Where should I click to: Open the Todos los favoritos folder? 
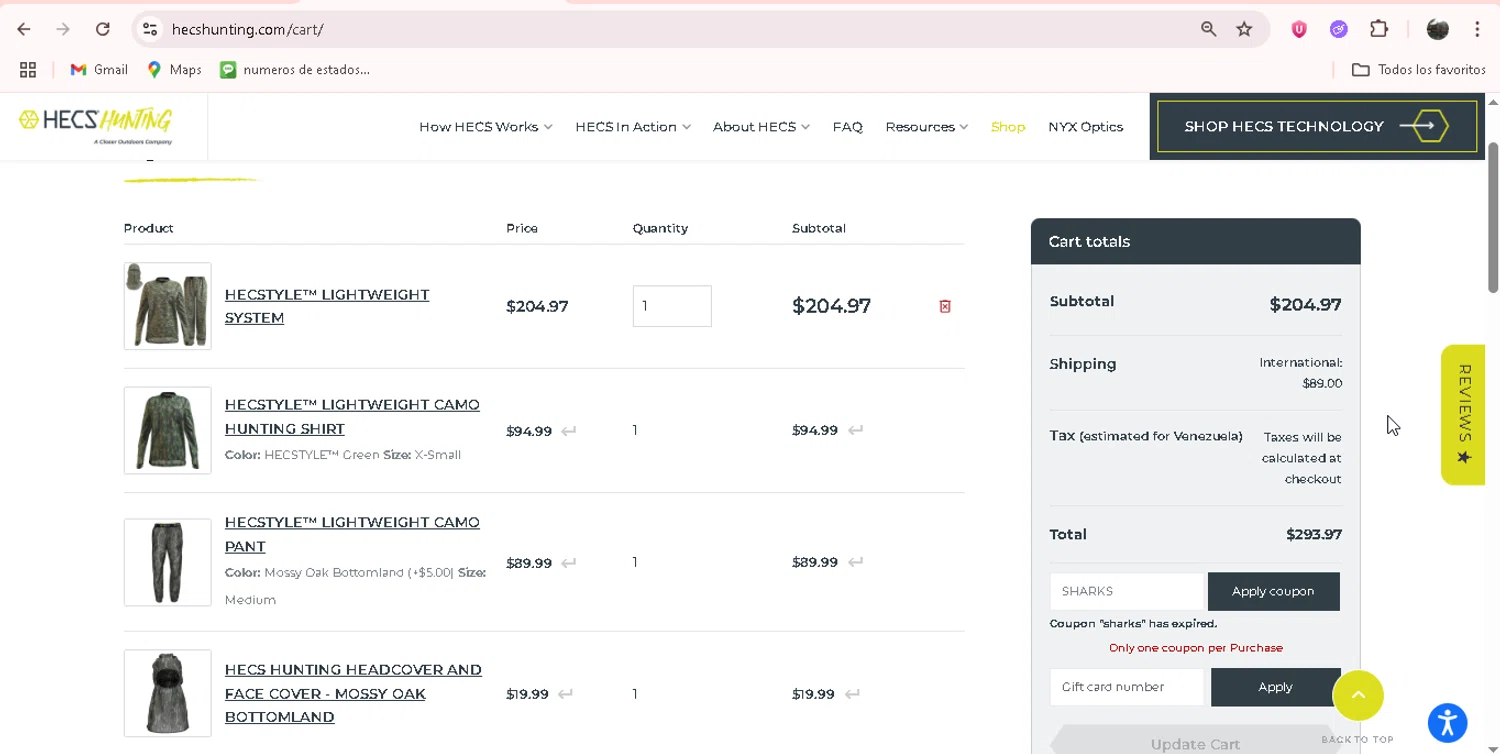coord(1418,70)
